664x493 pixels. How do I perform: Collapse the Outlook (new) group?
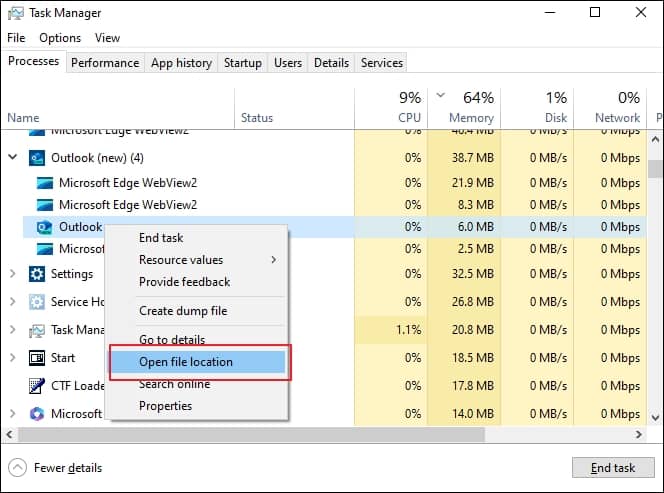point(13,157)
